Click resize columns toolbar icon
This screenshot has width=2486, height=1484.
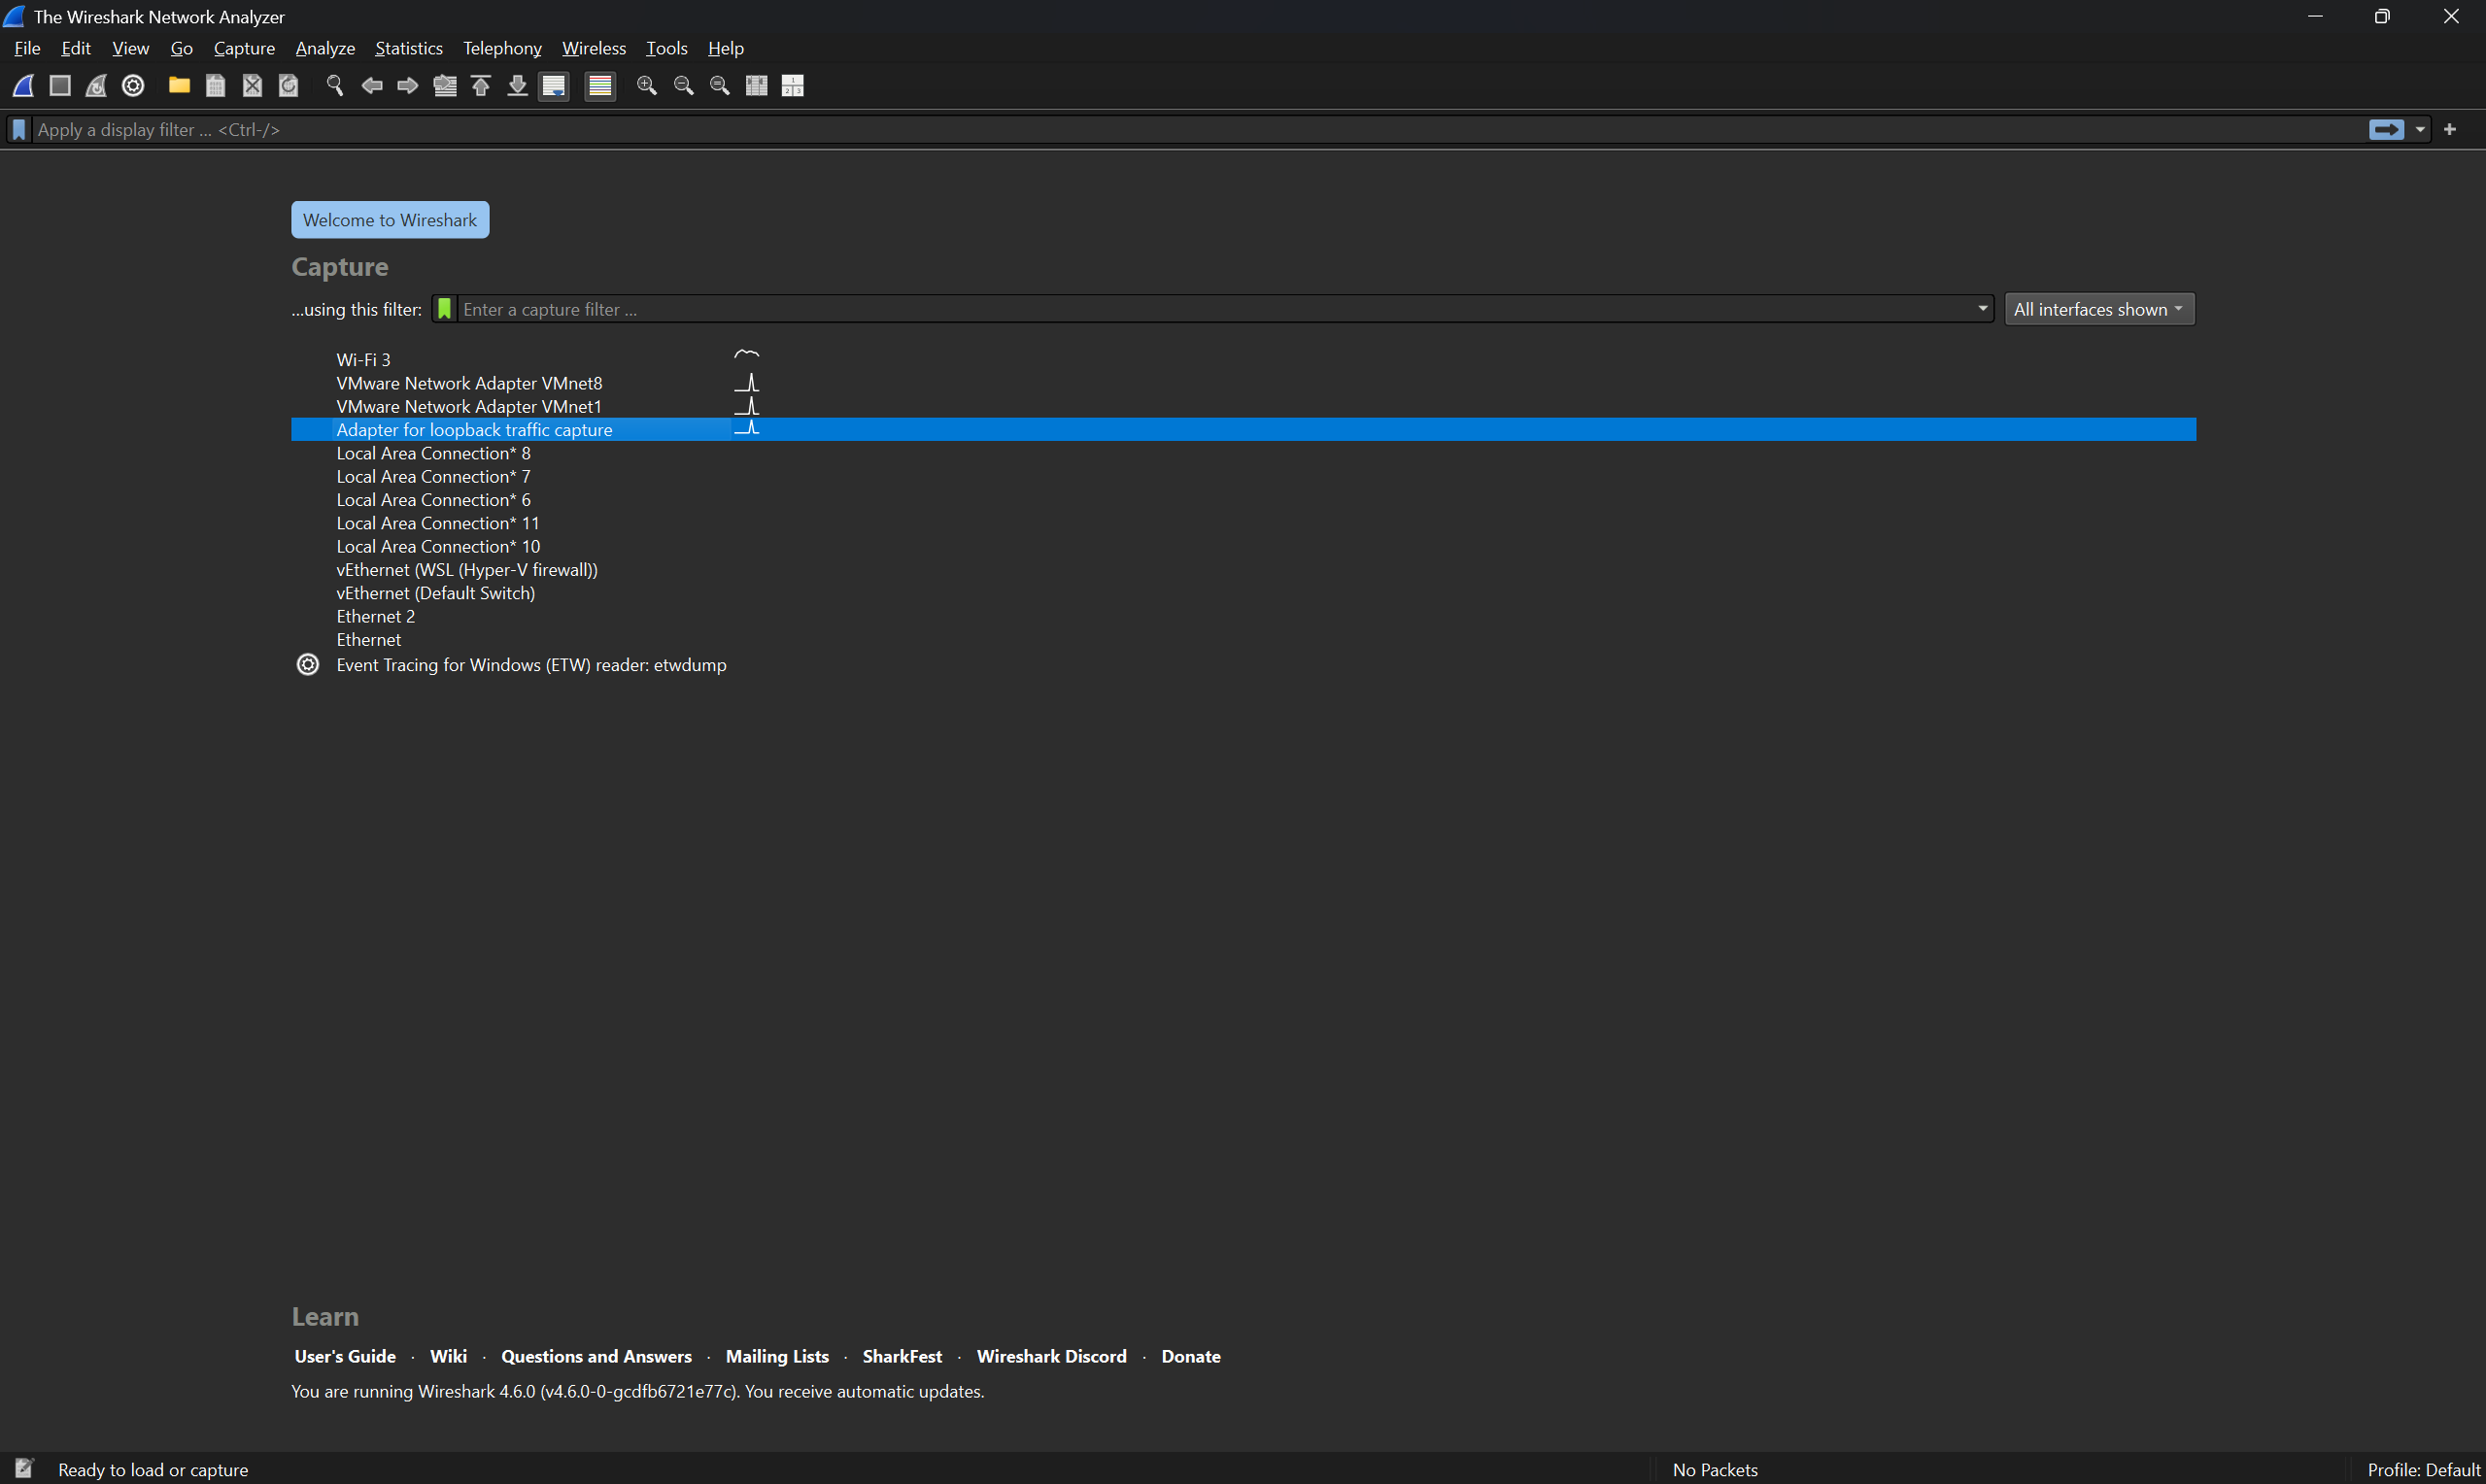pos(757,86)
